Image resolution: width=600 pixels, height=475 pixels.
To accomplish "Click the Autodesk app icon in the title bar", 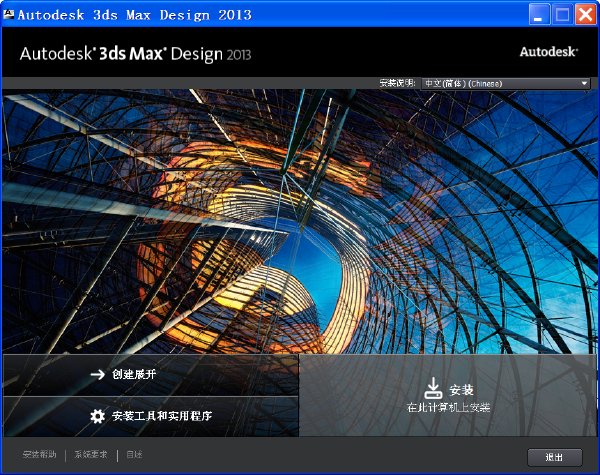I will click(8, 15).
